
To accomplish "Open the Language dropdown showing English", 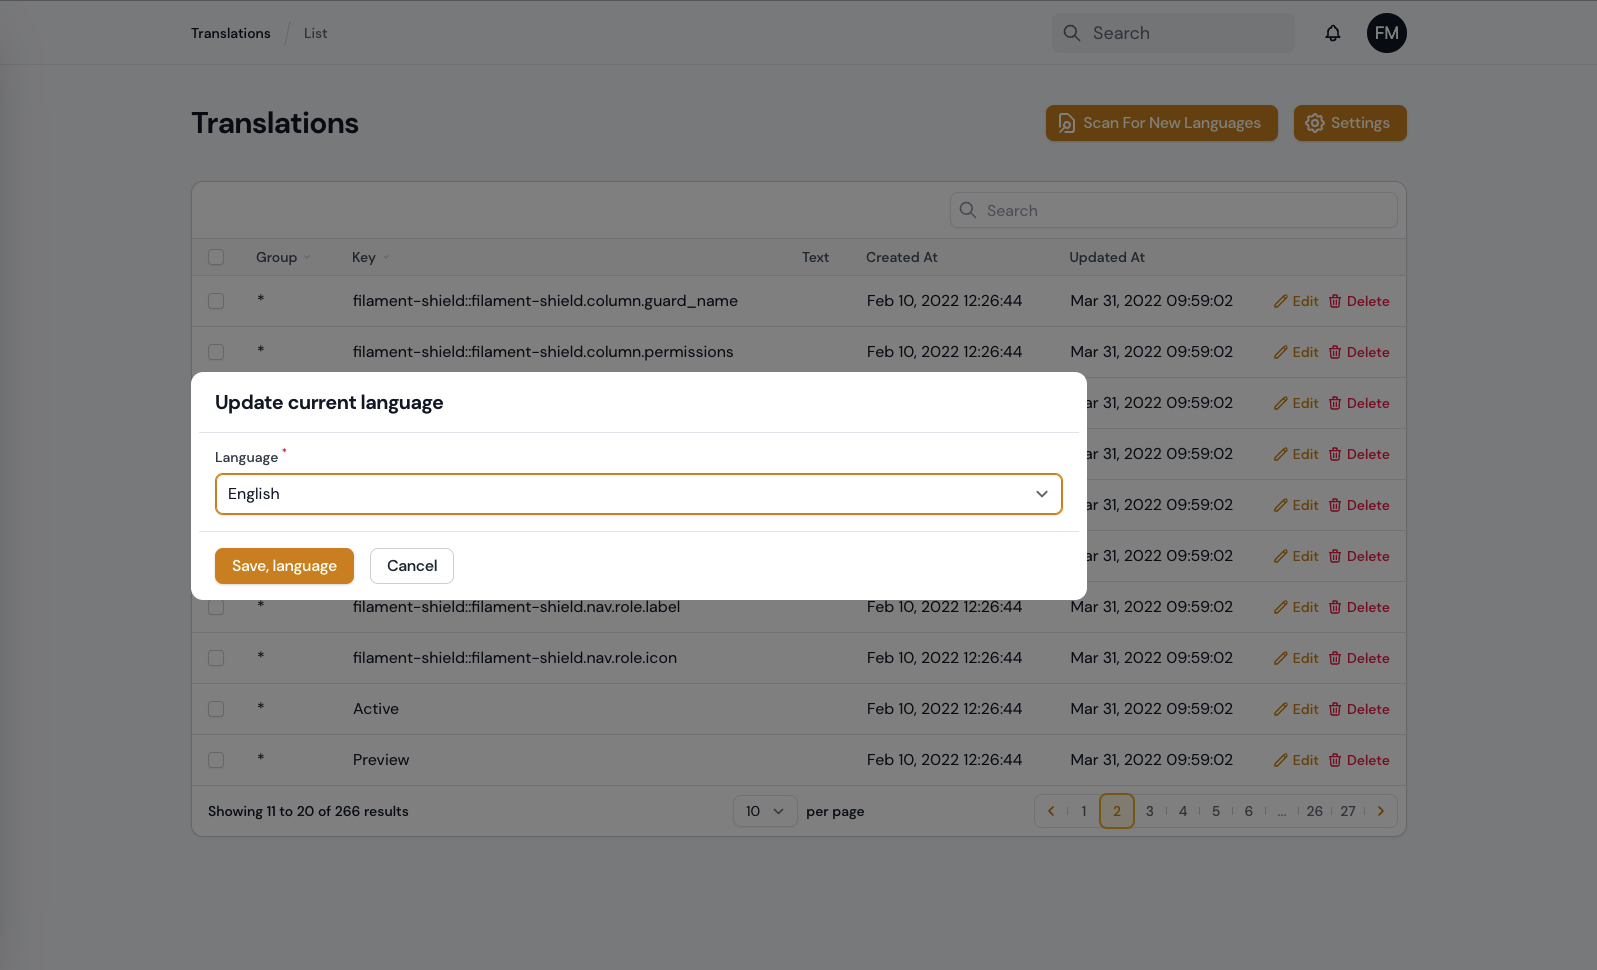I will click(638, 494).
